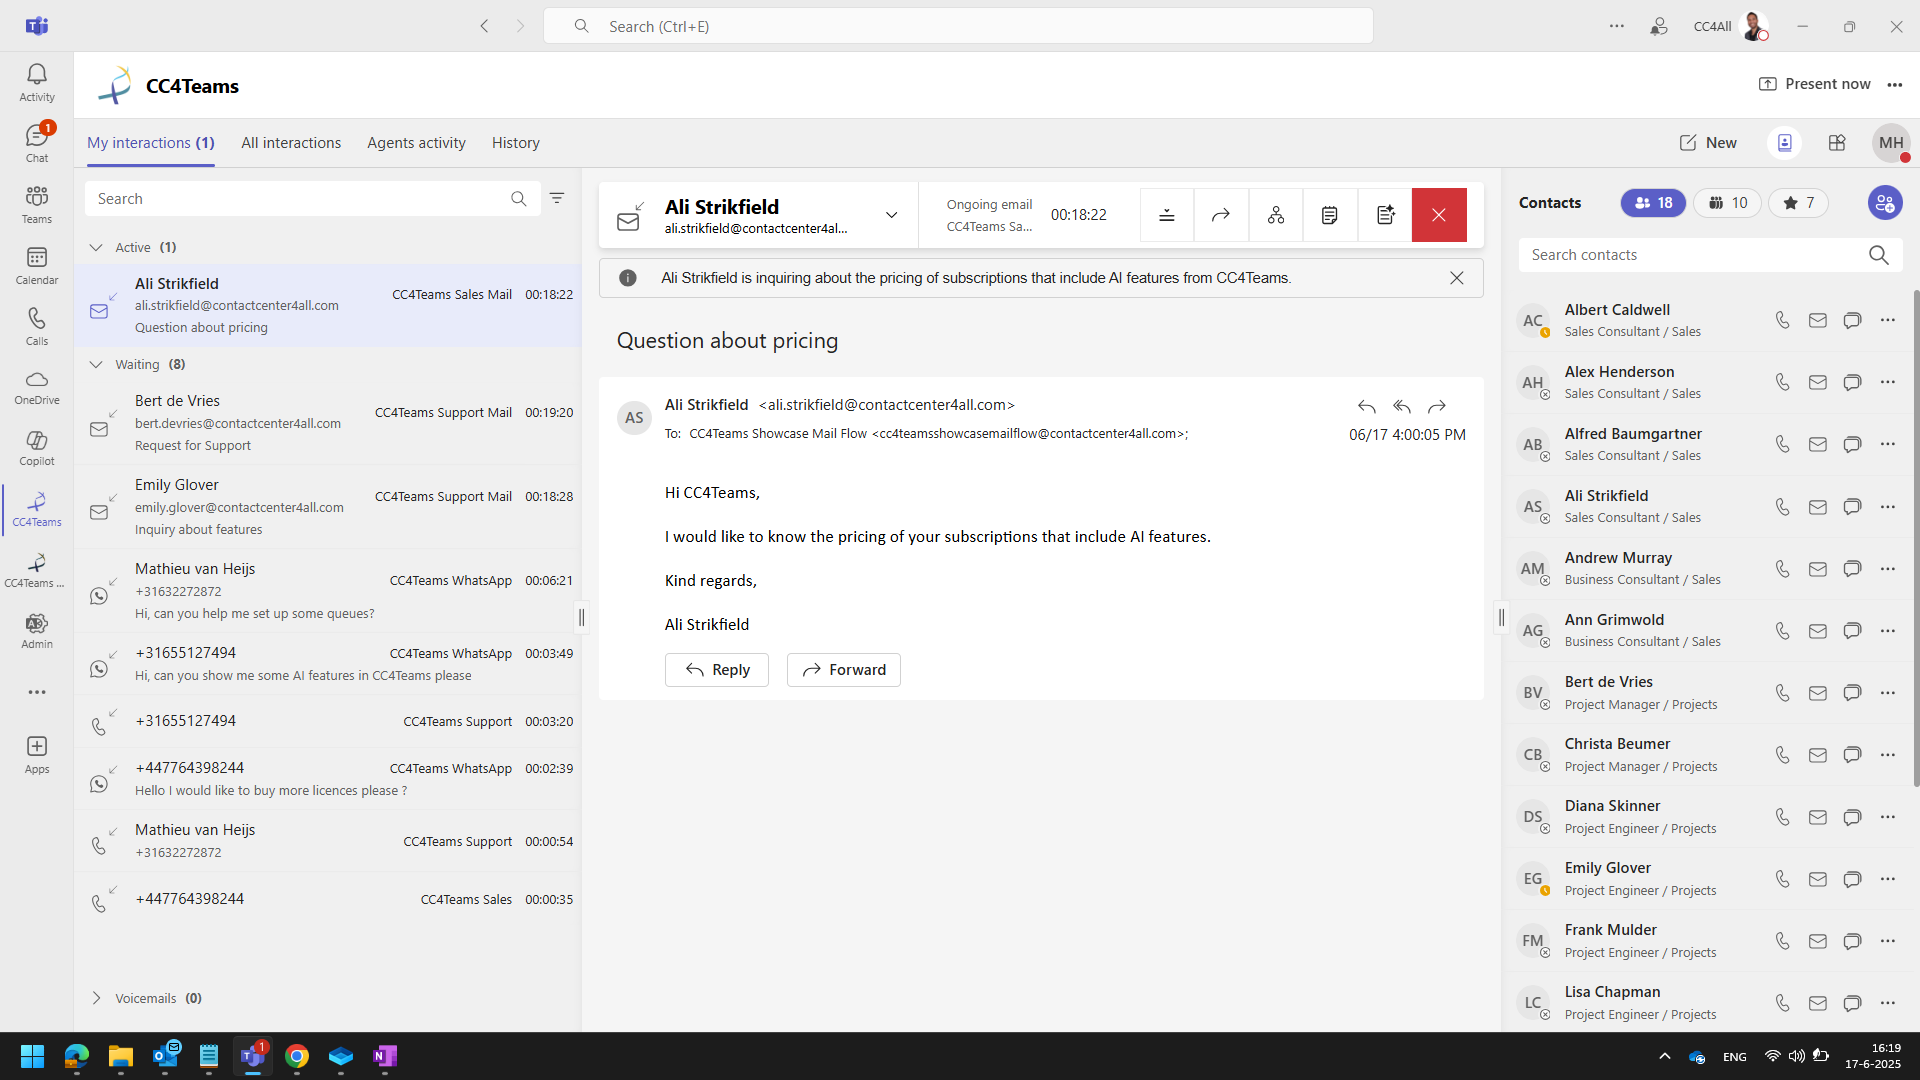Reply to Ali Strikfield's email
The image size is (1920, 1080).
coord(716,669)
